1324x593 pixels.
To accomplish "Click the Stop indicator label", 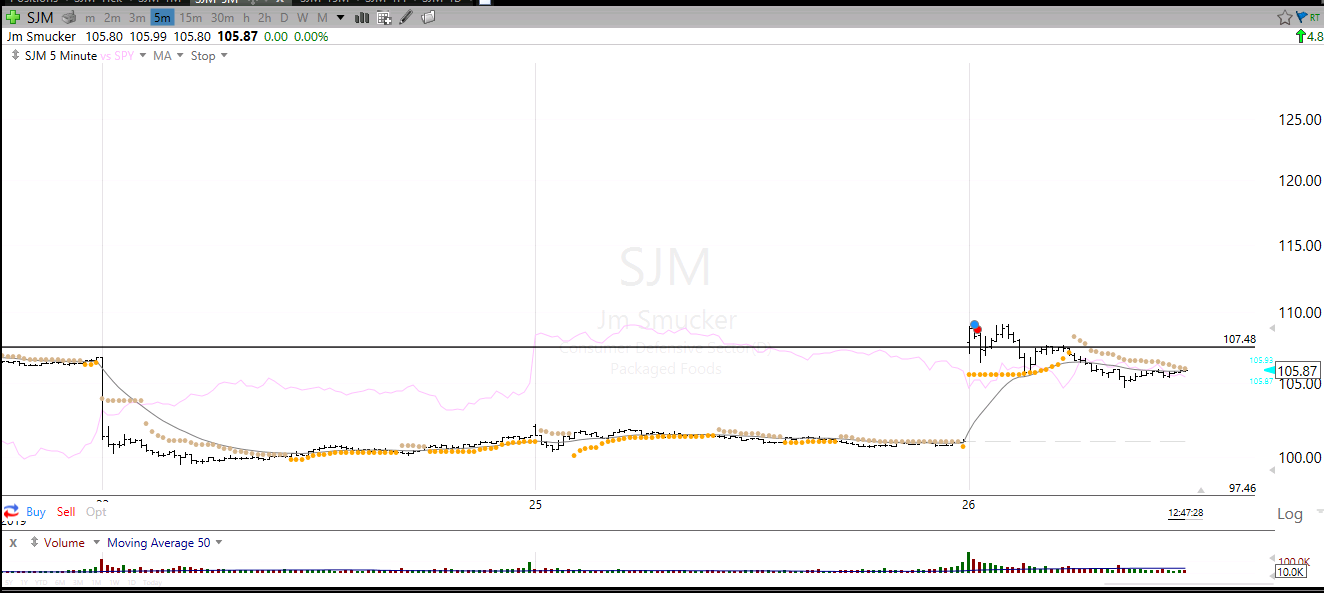I will [x=203, y=56].
